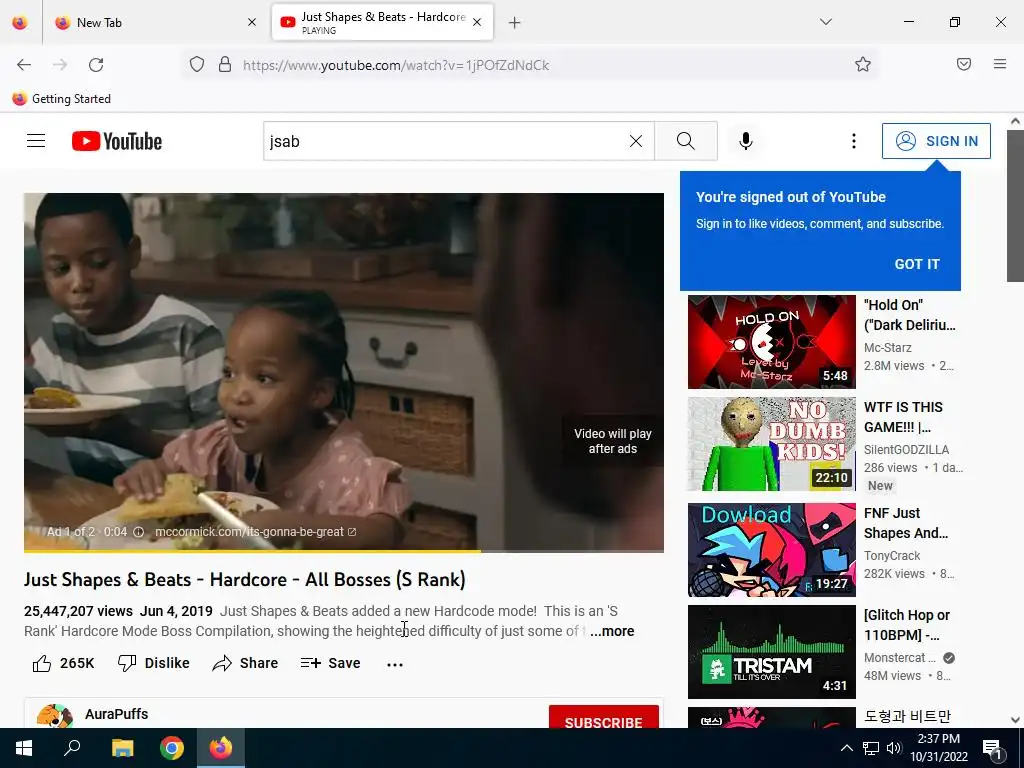Open the Share dialog

(246, 663)
